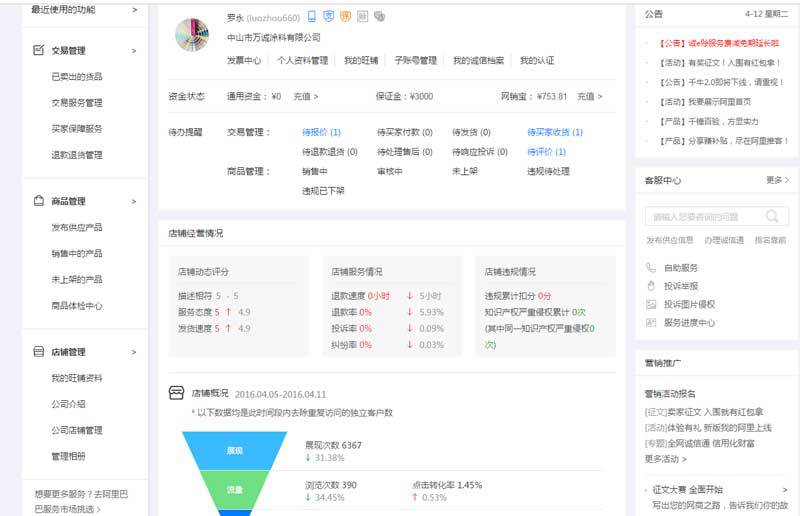The image size is (800, 516).
Task: Open 未上架的产品 in sidebar
Action: [x=77, y=279]
